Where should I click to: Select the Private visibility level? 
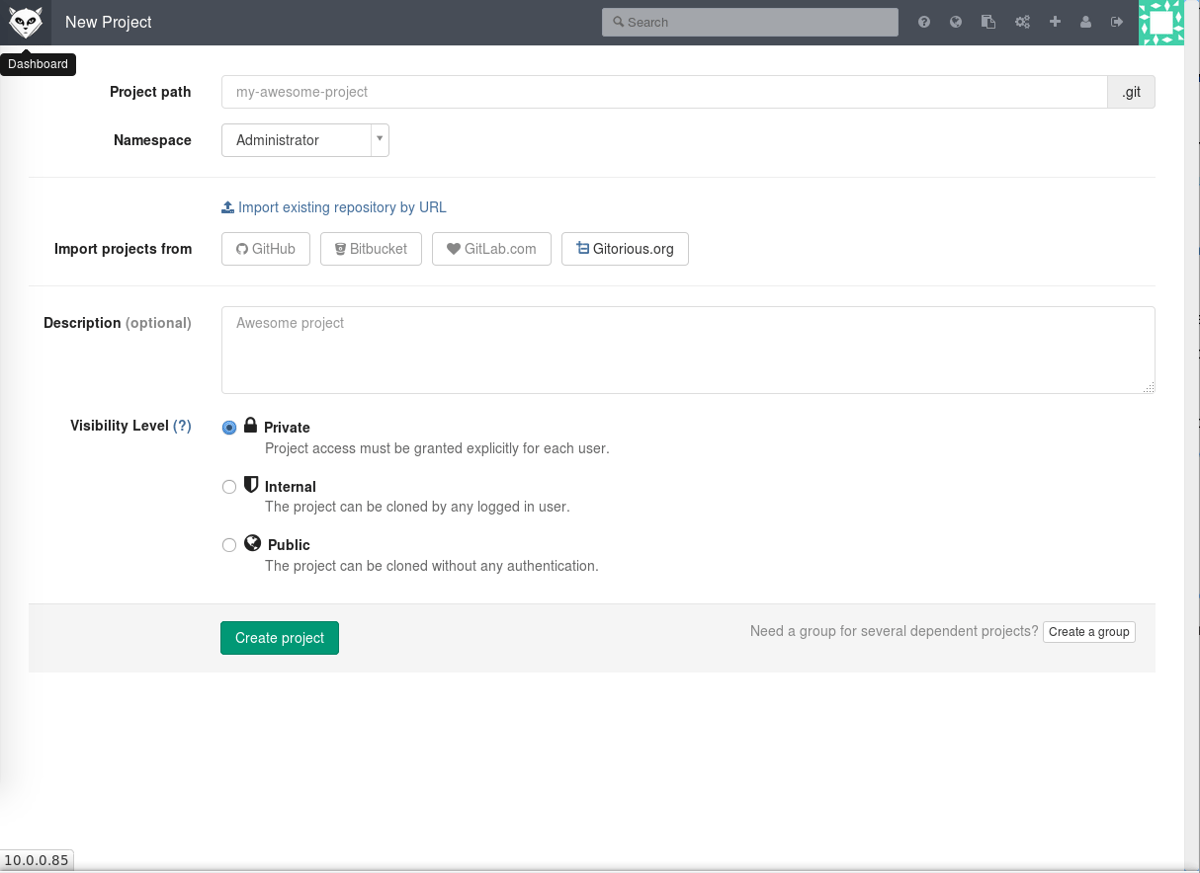pyautogui.click(x=229, y=427)
